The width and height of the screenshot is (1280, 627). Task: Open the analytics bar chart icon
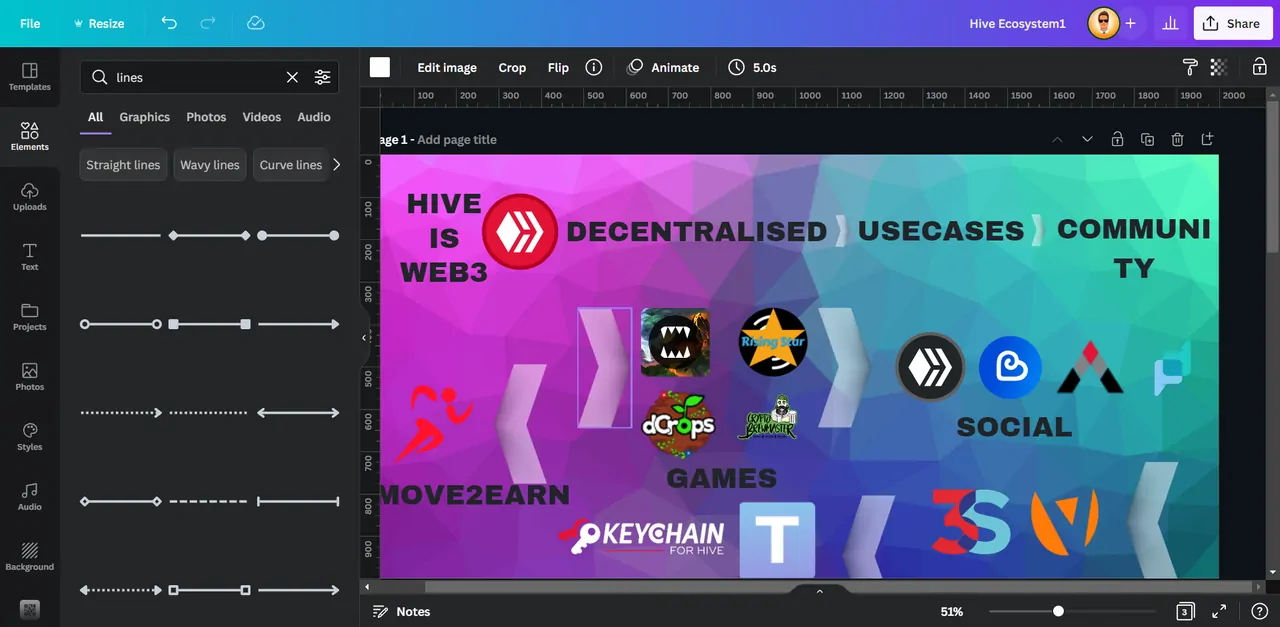pos(1170,23)
